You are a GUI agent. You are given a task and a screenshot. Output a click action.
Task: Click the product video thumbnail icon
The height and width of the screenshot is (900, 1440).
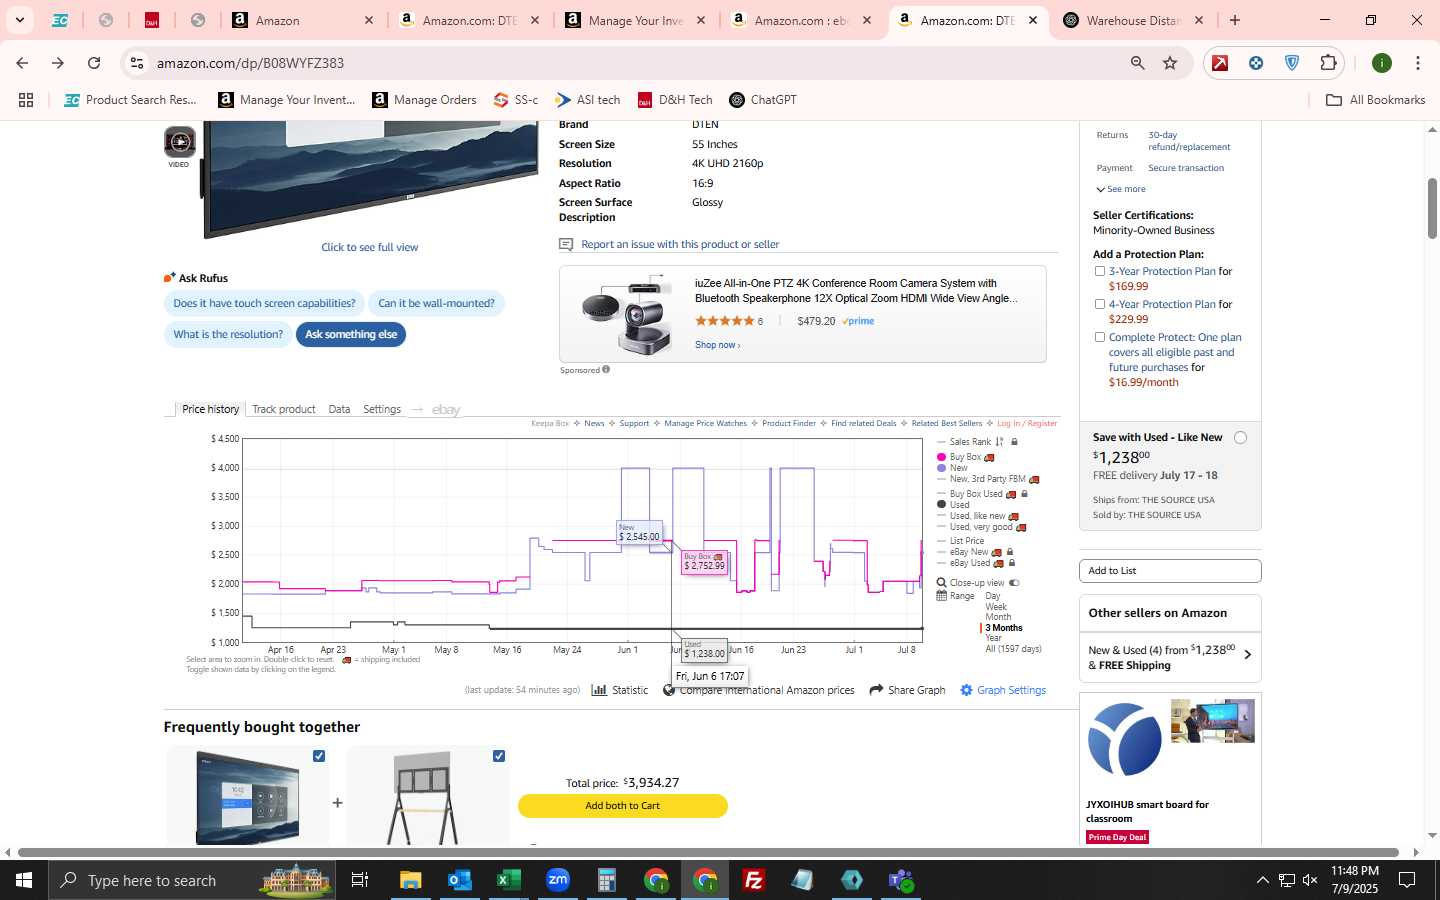[179, 142]
